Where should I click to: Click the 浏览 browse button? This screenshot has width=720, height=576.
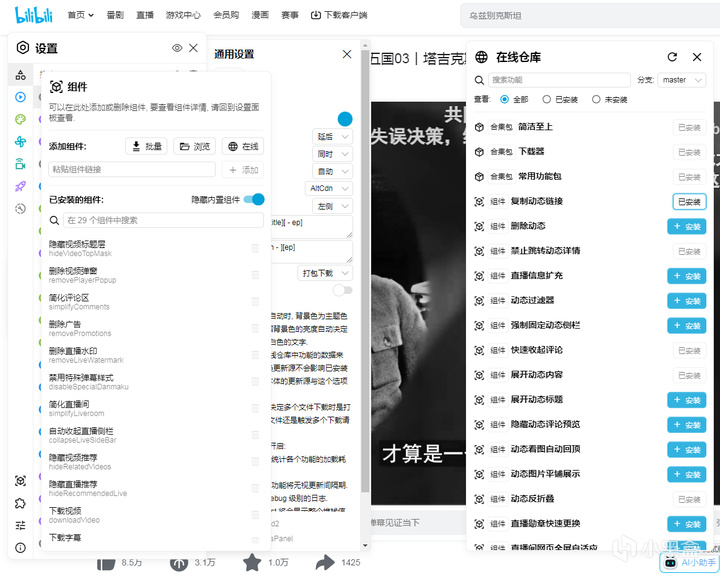point(195,146)
